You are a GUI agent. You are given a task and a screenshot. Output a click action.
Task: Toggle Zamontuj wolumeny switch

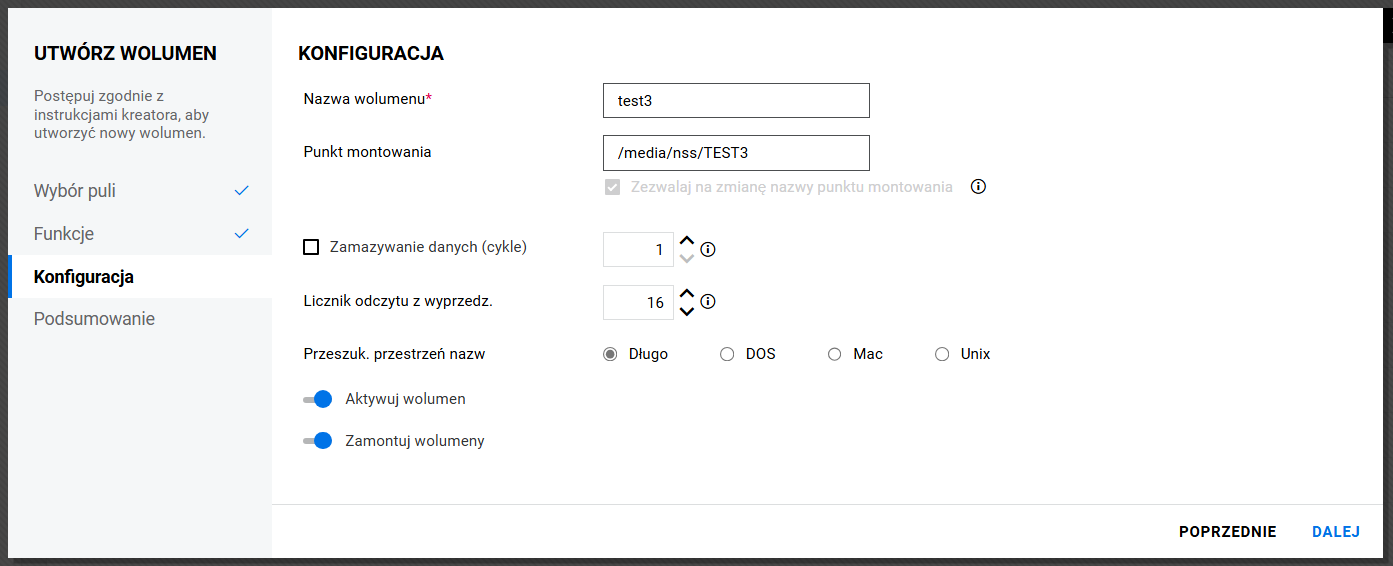[317, 441]
